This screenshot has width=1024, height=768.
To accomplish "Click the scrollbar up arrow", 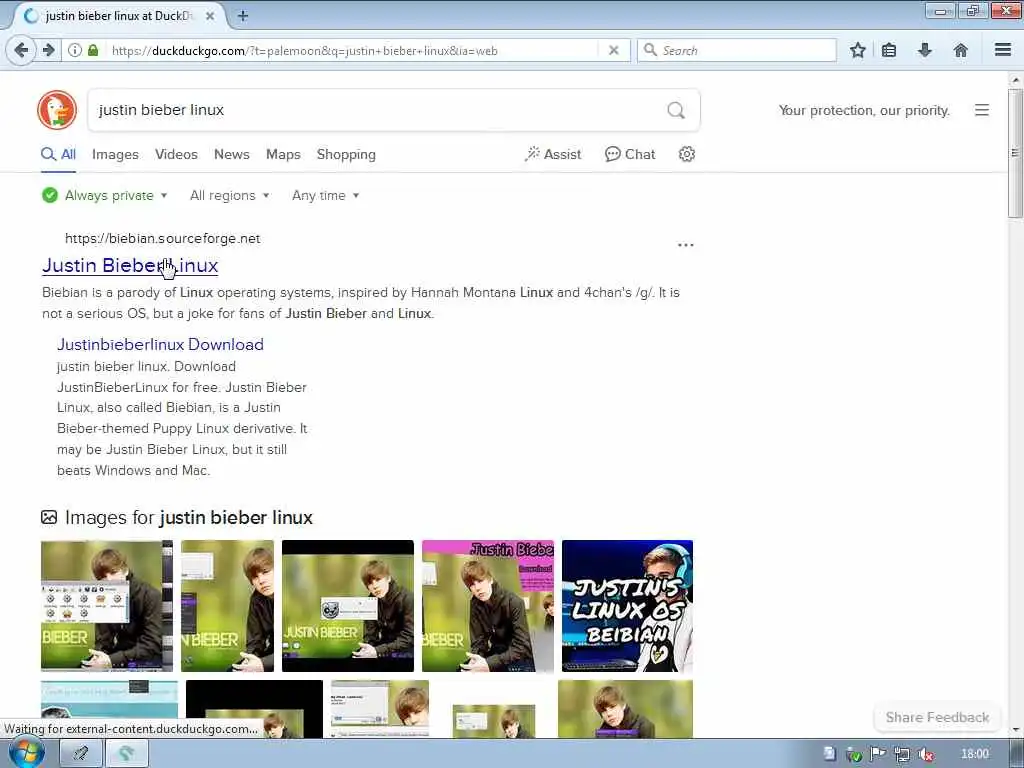I will tap(1015, 80).
